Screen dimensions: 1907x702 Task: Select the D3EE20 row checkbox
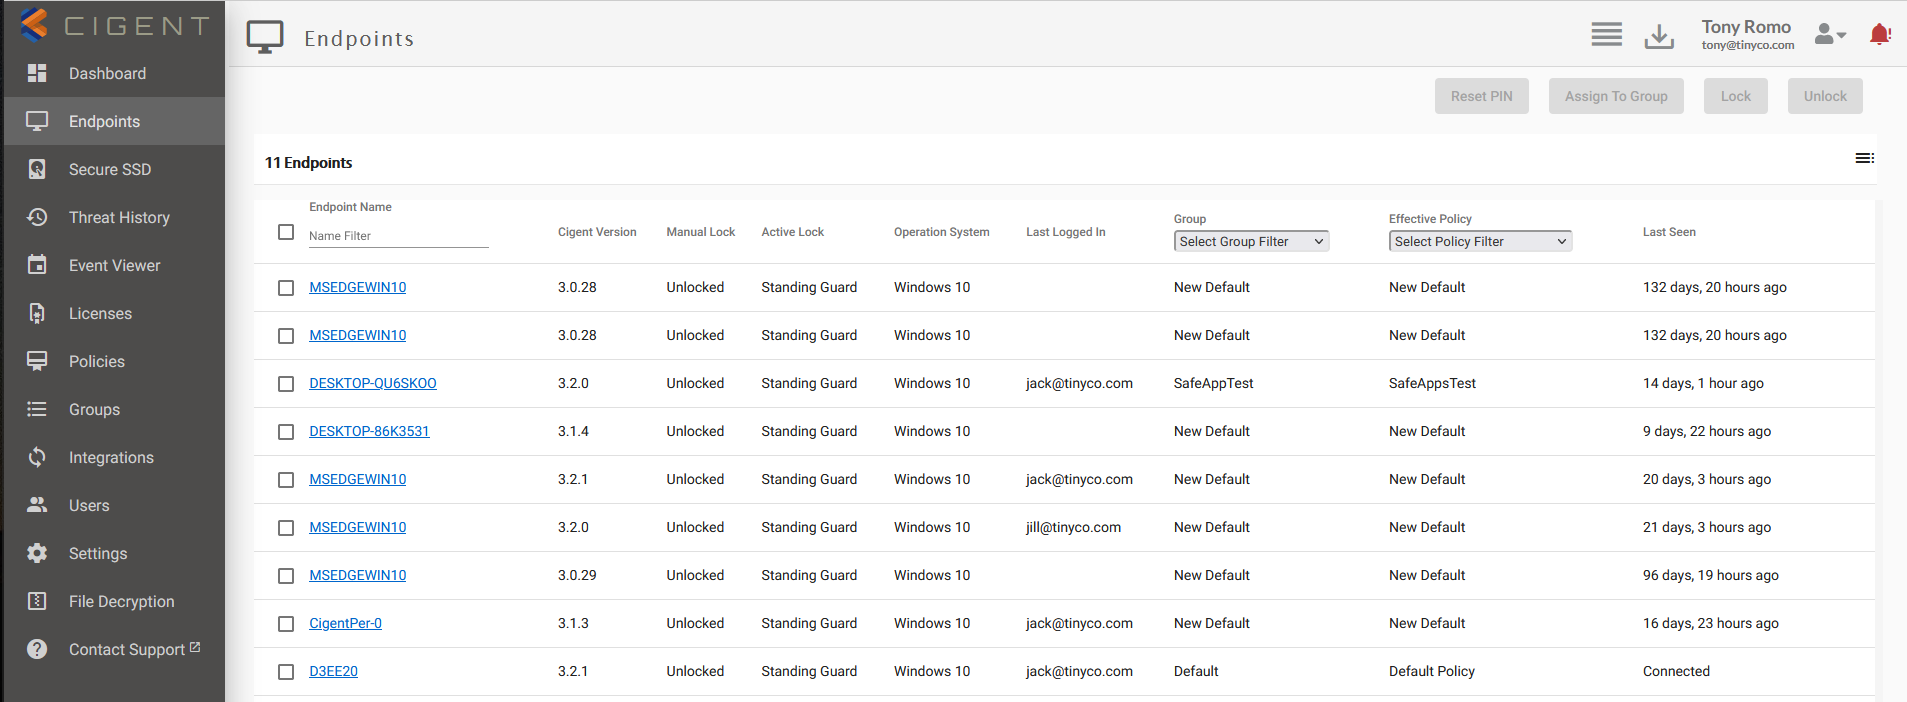286,672
